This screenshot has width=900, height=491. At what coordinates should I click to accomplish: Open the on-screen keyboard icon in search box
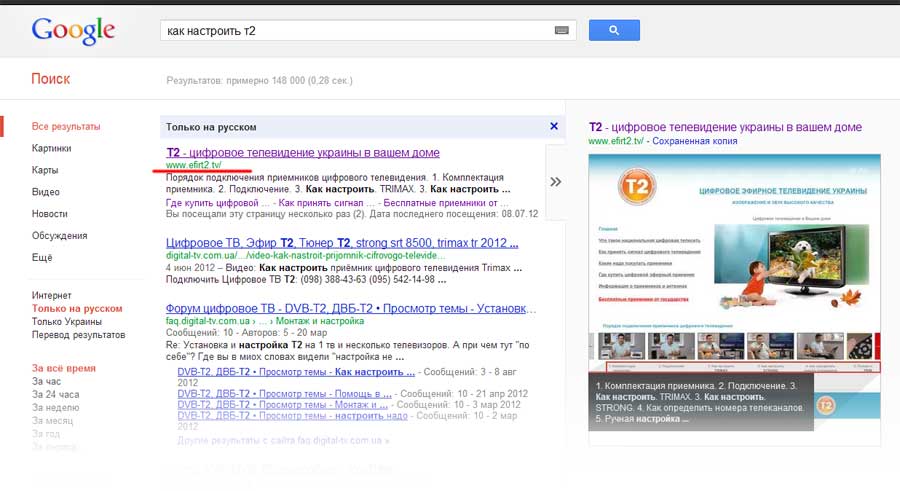pos(561,30)
